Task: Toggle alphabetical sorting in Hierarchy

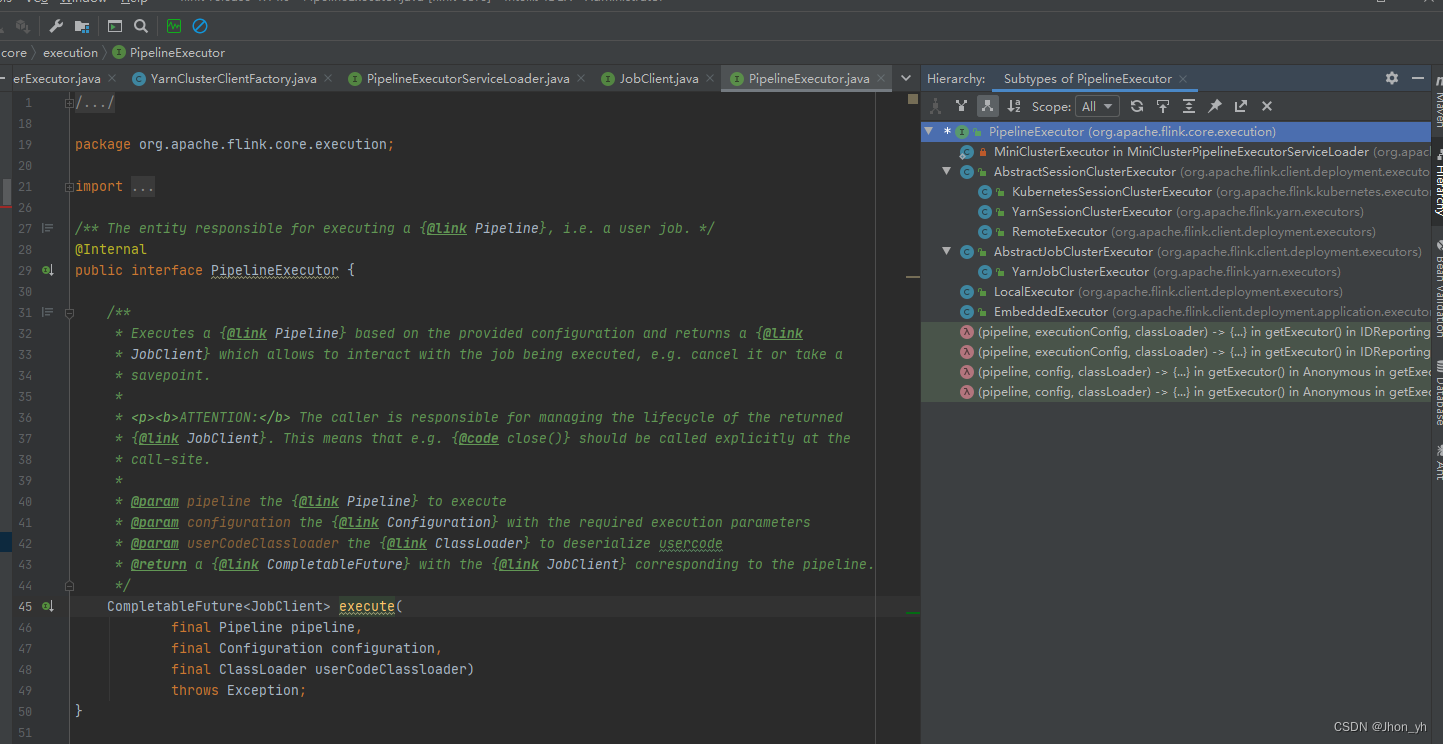Action: pyautogui.click(x=1013, y=106)
